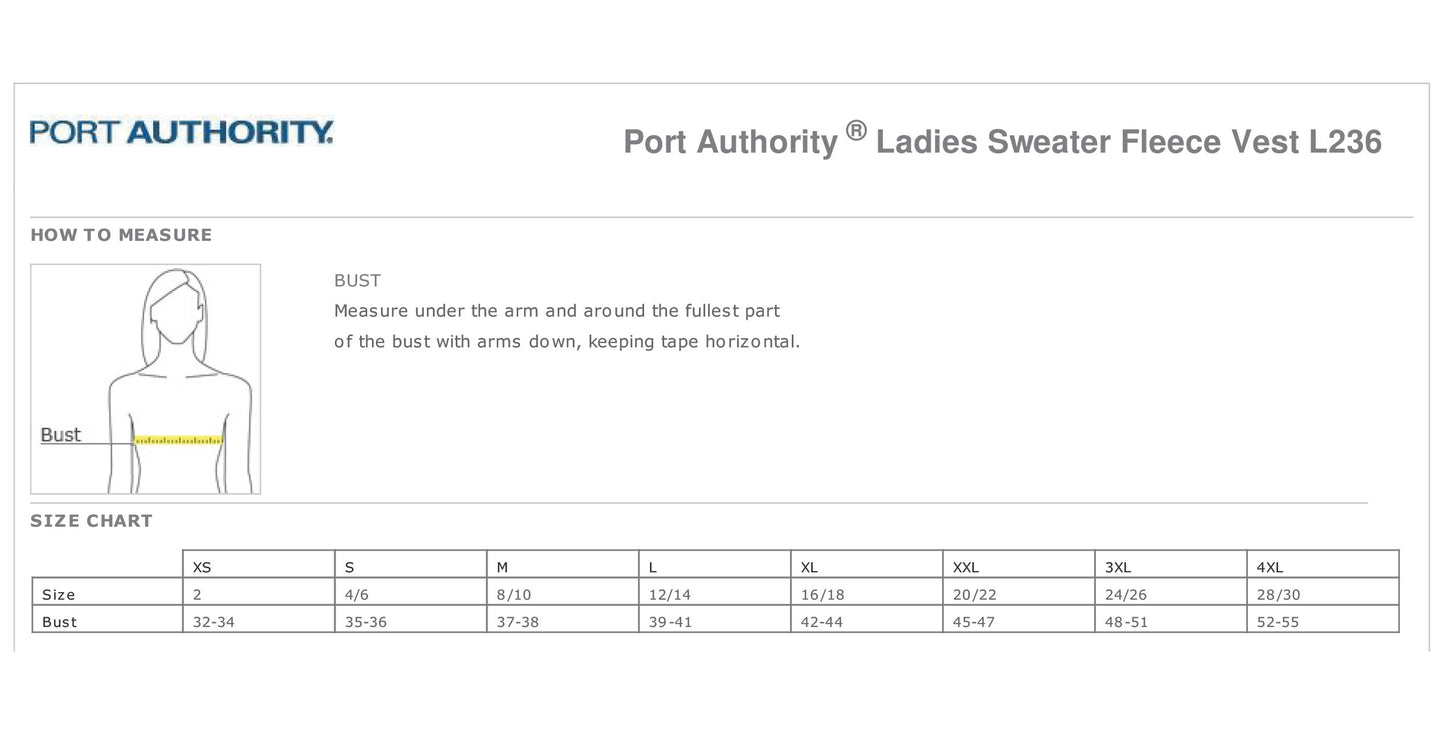Click the SIZE CHART heading
This screenshot has width=1445, height=738.
point(91,521)
